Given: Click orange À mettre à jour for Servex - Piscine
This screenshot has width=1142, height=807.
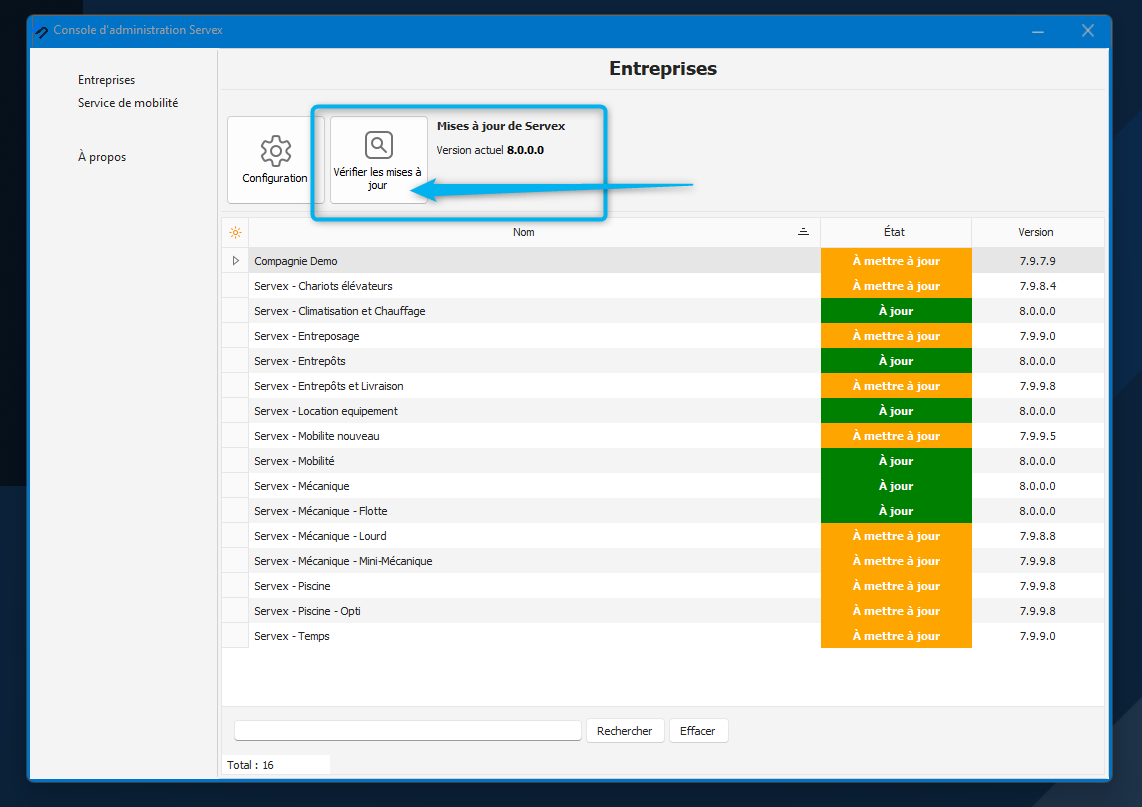Looking at the screenshot, I should click(896, 586).
